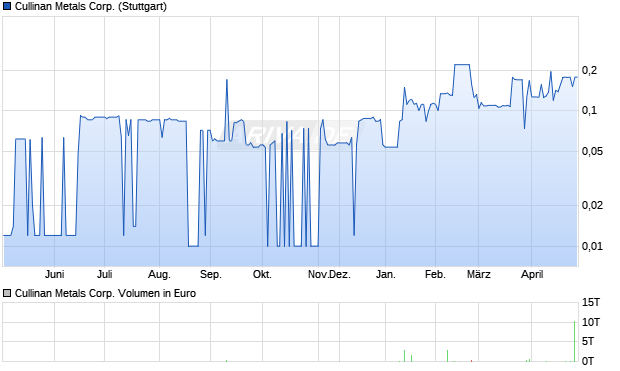Image resolution: width=620 pixels, height=371 pixels.
Task: Click the '0,05' price axis value
Action: tap(593, 151)
